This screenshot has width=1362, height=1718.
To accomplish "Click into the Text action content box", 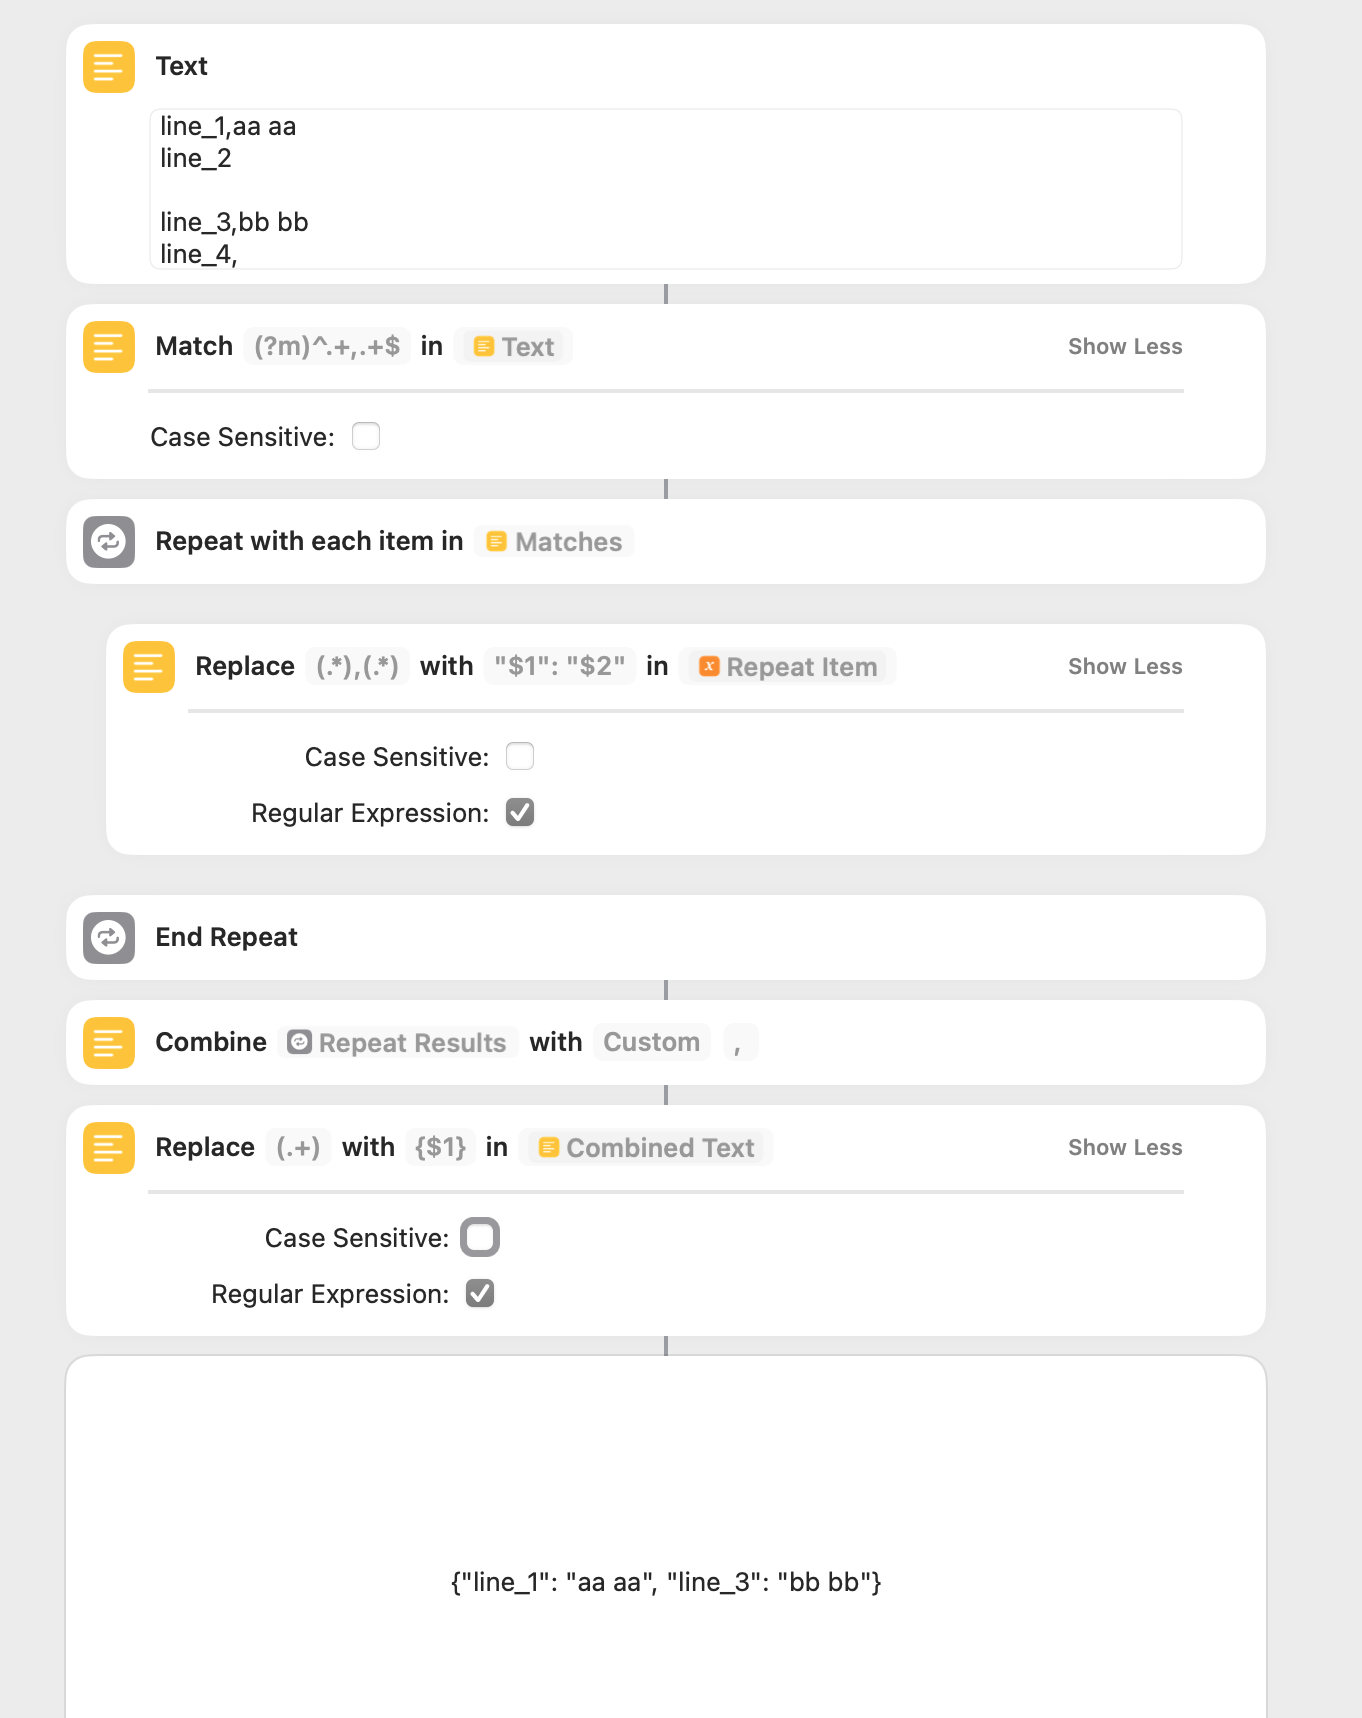I will (666, 189).
